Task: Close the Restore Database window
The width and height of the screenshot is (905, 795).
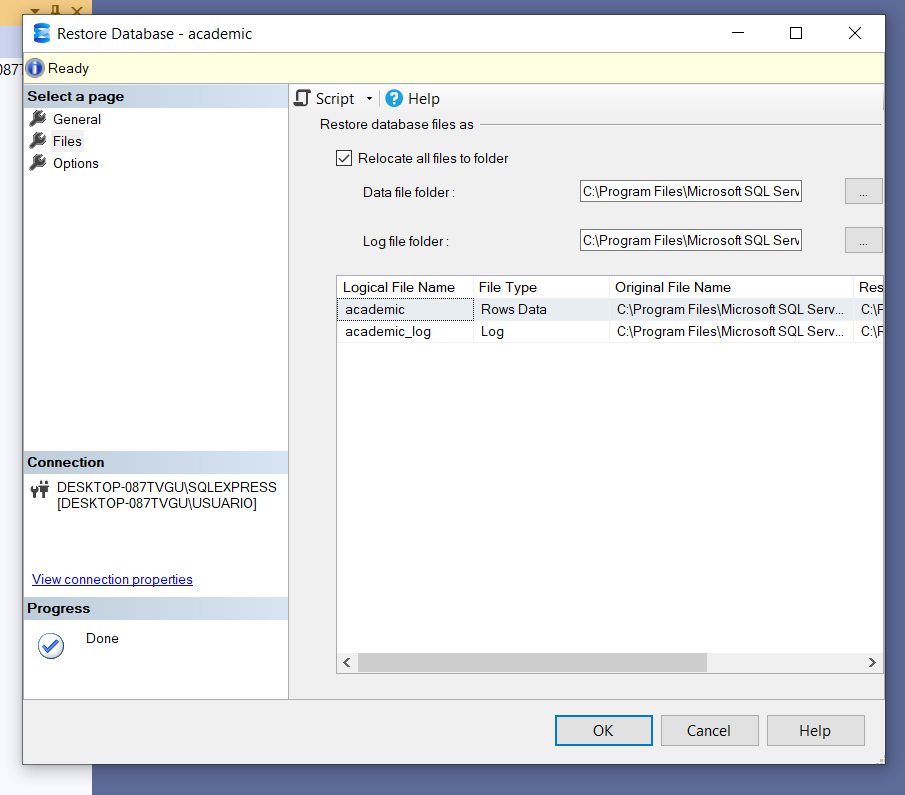Action: [x=855, y=33]
